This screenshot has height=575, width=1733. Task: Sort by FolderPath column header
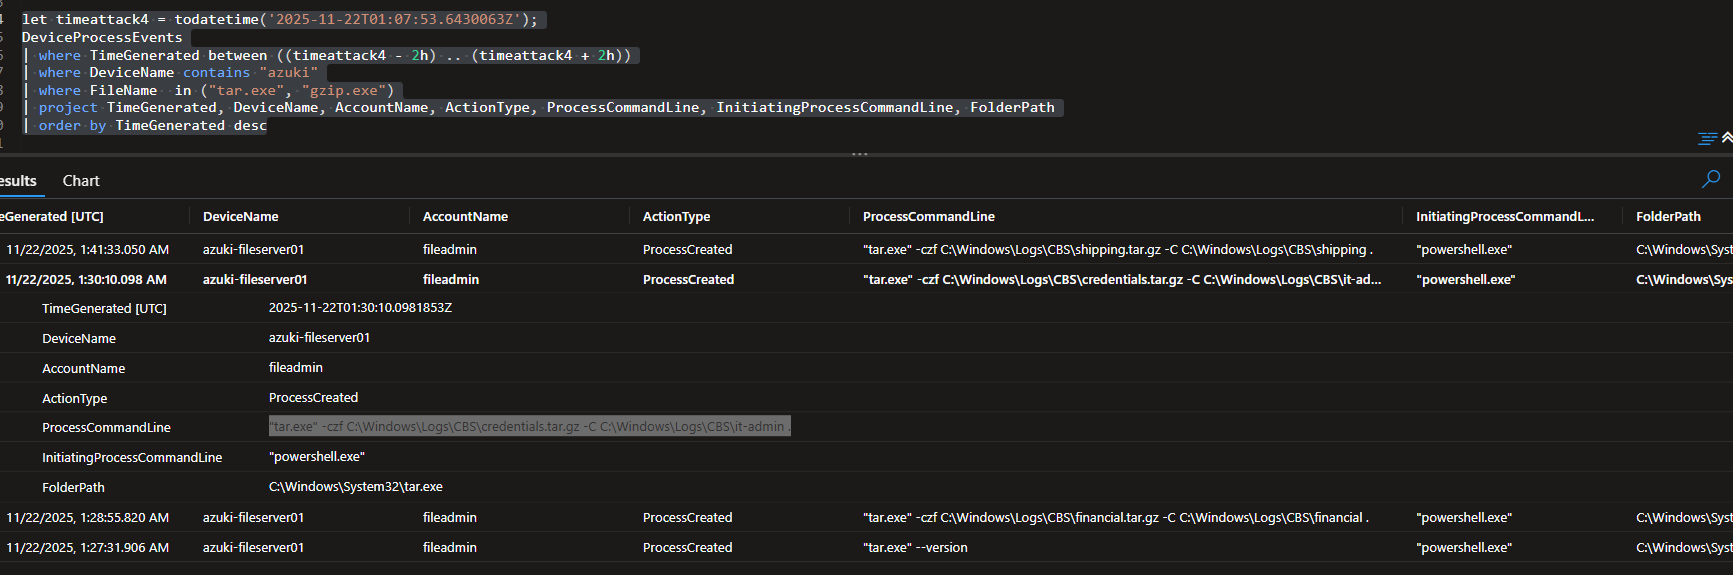(x=1667, y=217)
